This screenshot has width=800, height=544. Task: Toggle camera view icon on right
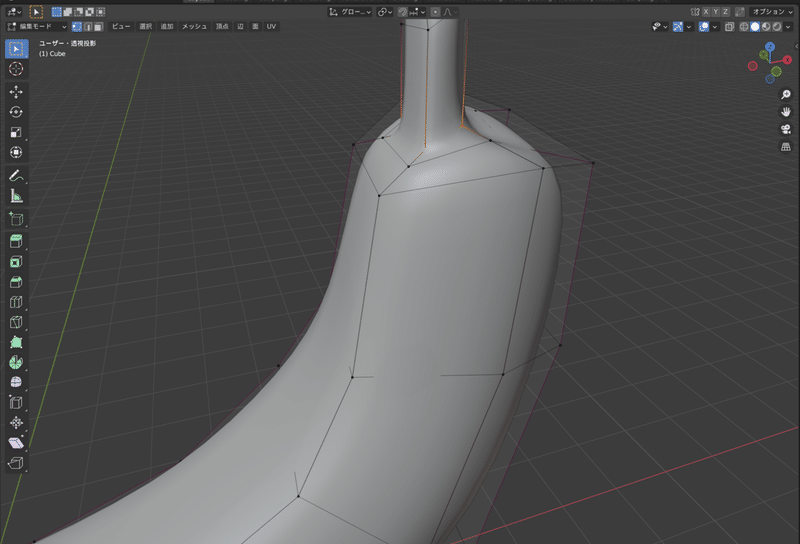click(x=785, y=129)
